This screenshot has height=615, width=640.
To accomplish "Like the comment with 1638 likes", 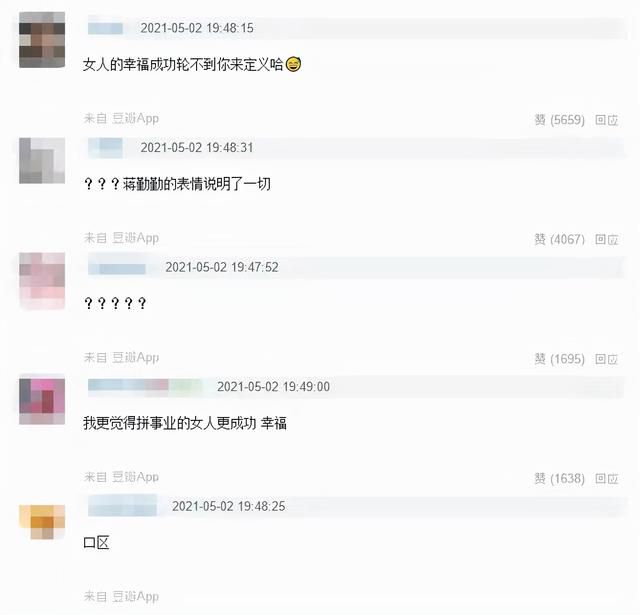I will pos(560,478).
